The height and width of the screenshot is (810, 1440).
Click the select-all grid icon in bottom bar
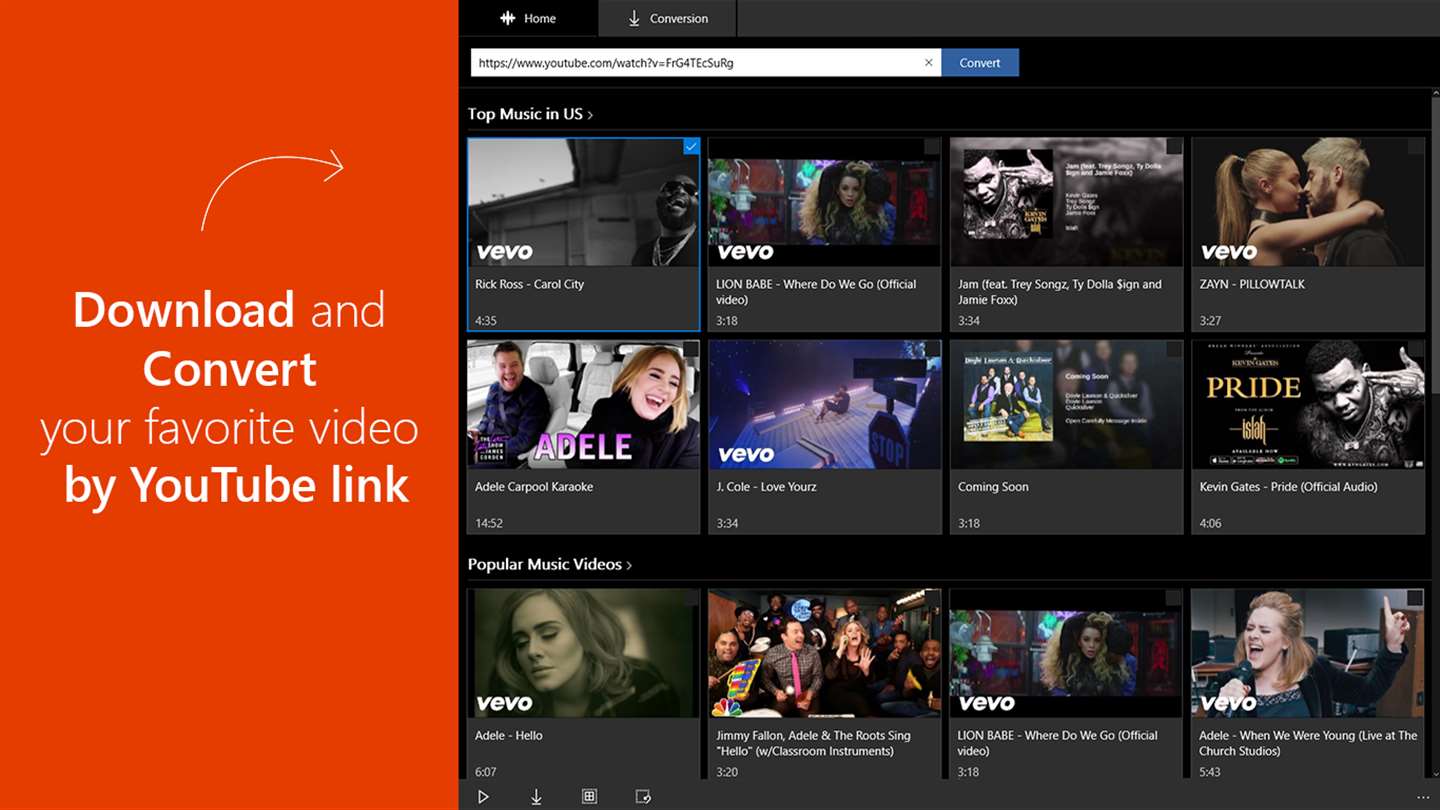point(589,797)
